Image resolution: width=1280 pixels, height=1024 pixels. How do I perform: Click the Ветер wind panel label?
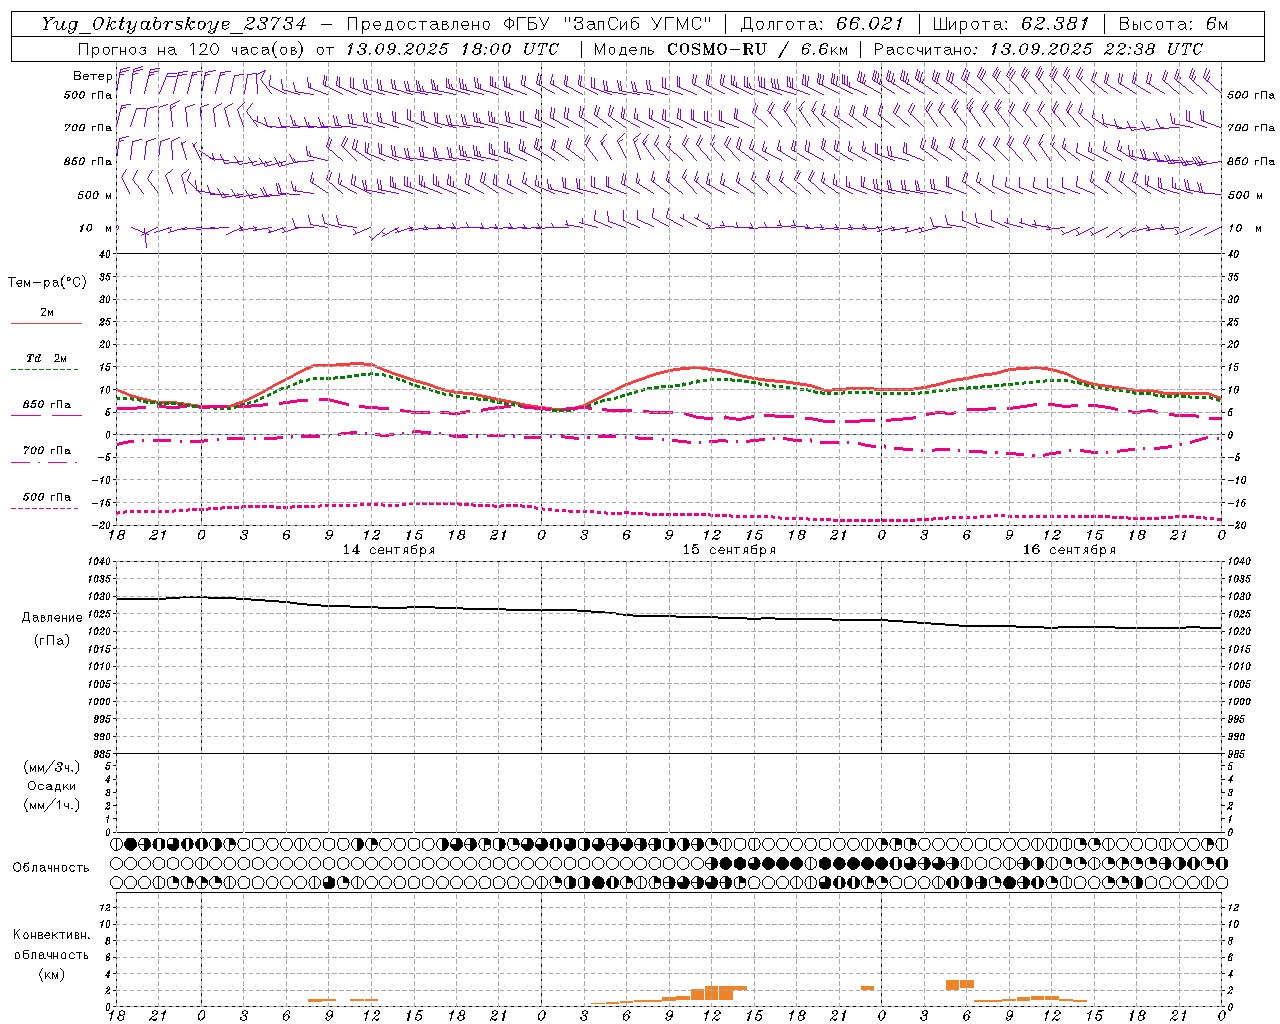pyautogui.click(x=92, y=76)
